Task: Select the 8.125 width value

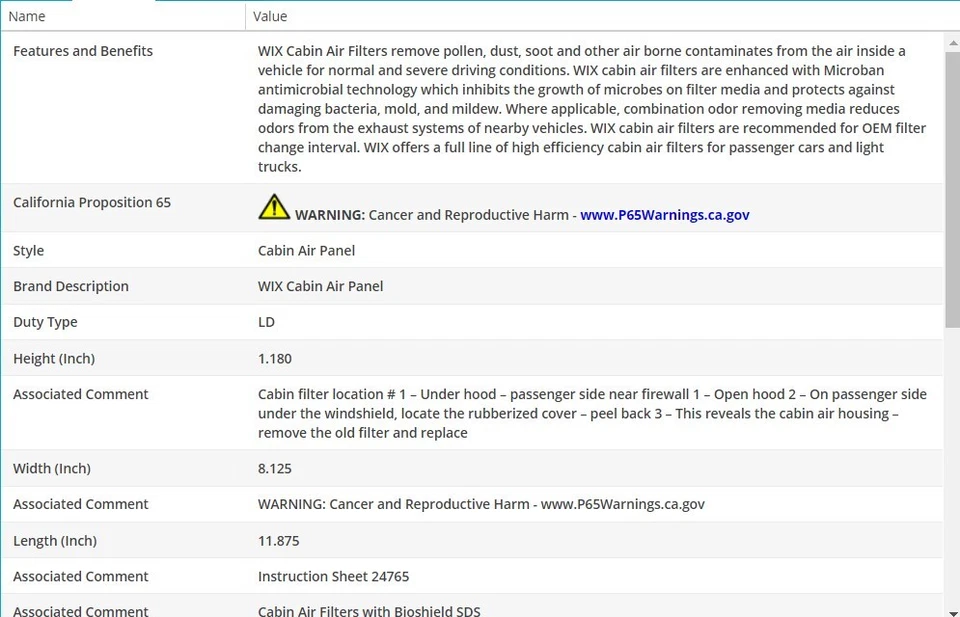Action: 275,469
